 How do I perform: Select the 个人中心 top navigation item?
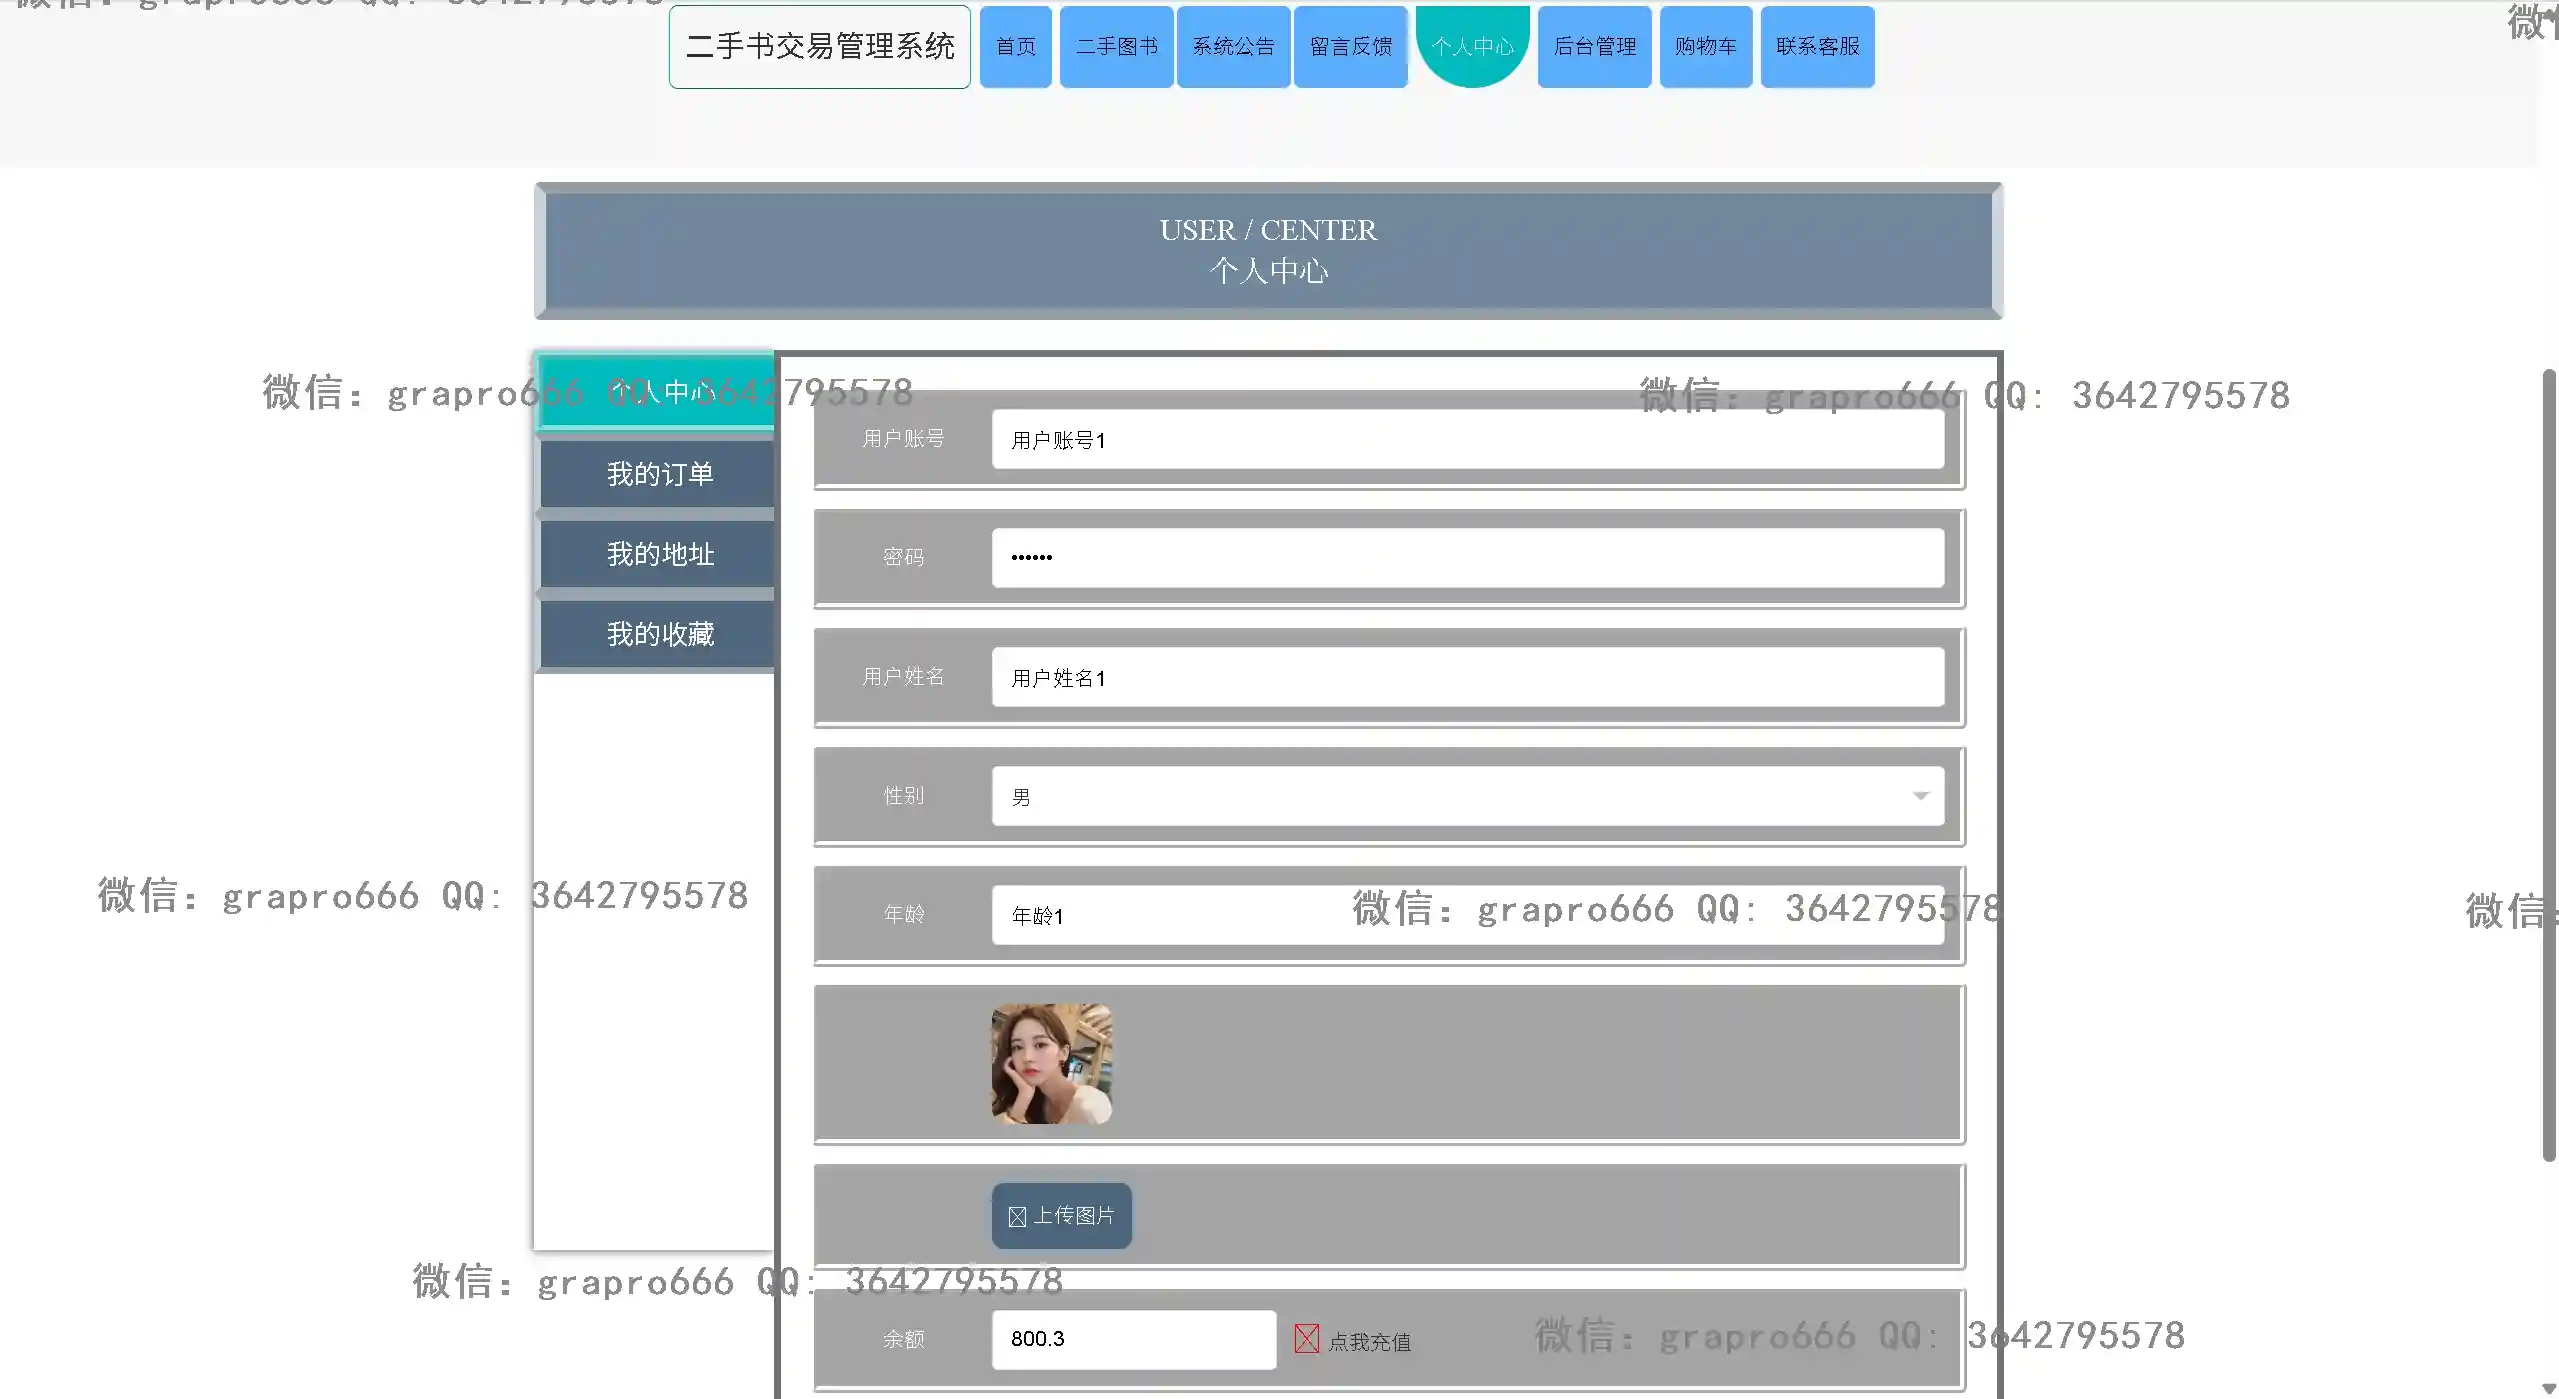tap(1472, 44)
